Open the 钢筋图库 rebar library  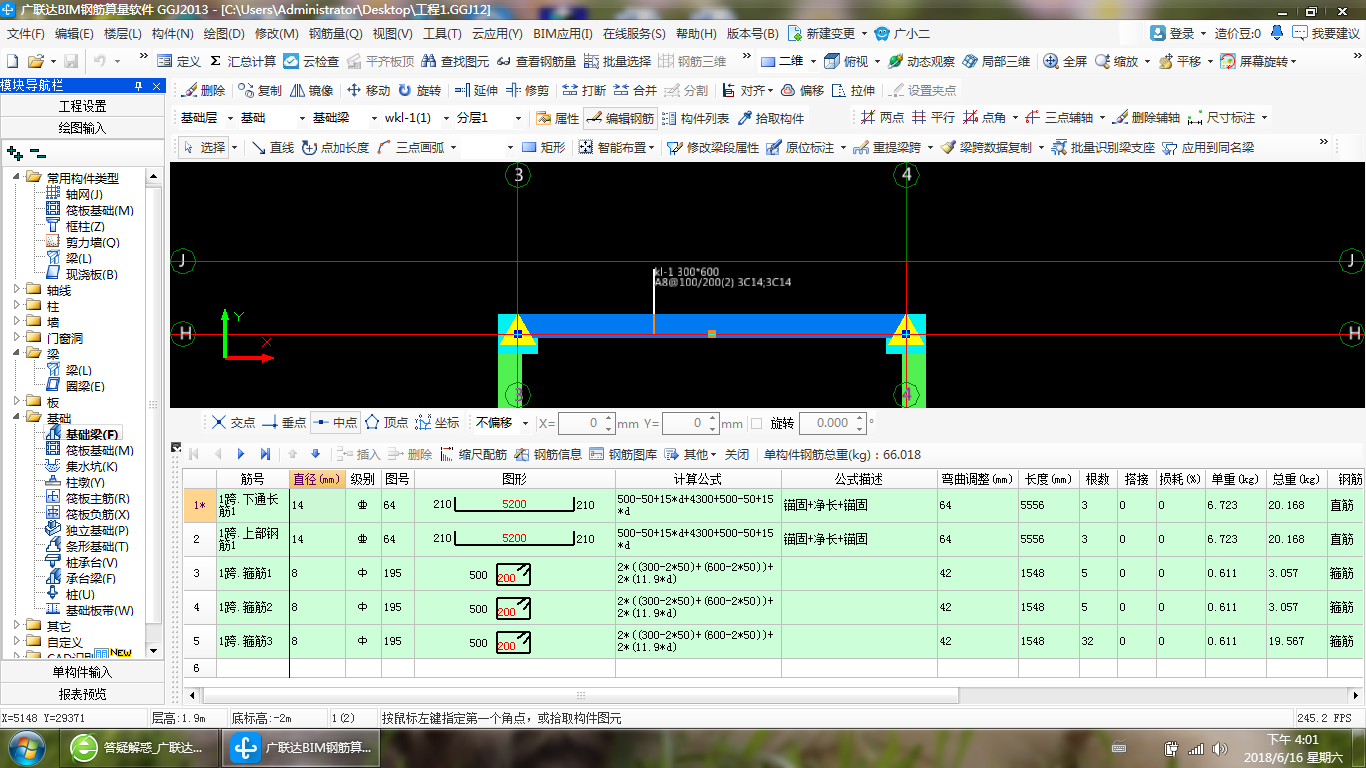click(x=623, y=454)
